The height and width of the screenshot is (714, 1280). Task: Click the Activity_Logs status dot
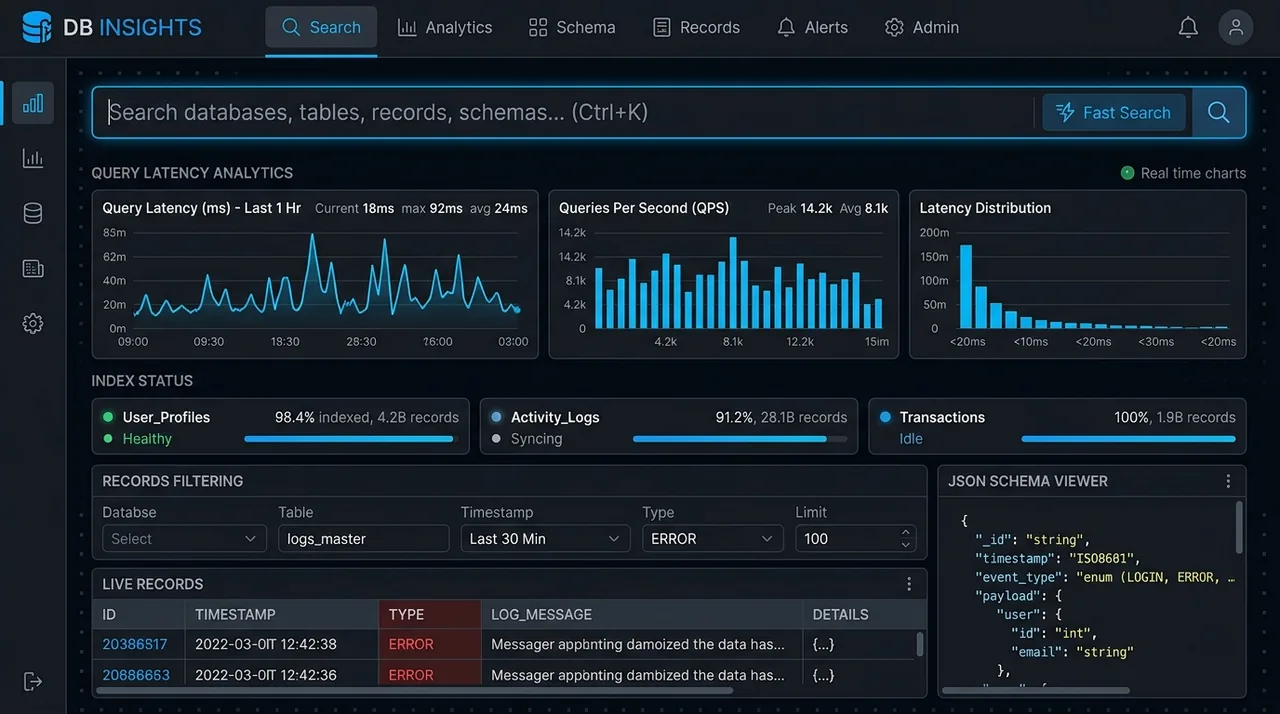point(496,417)
